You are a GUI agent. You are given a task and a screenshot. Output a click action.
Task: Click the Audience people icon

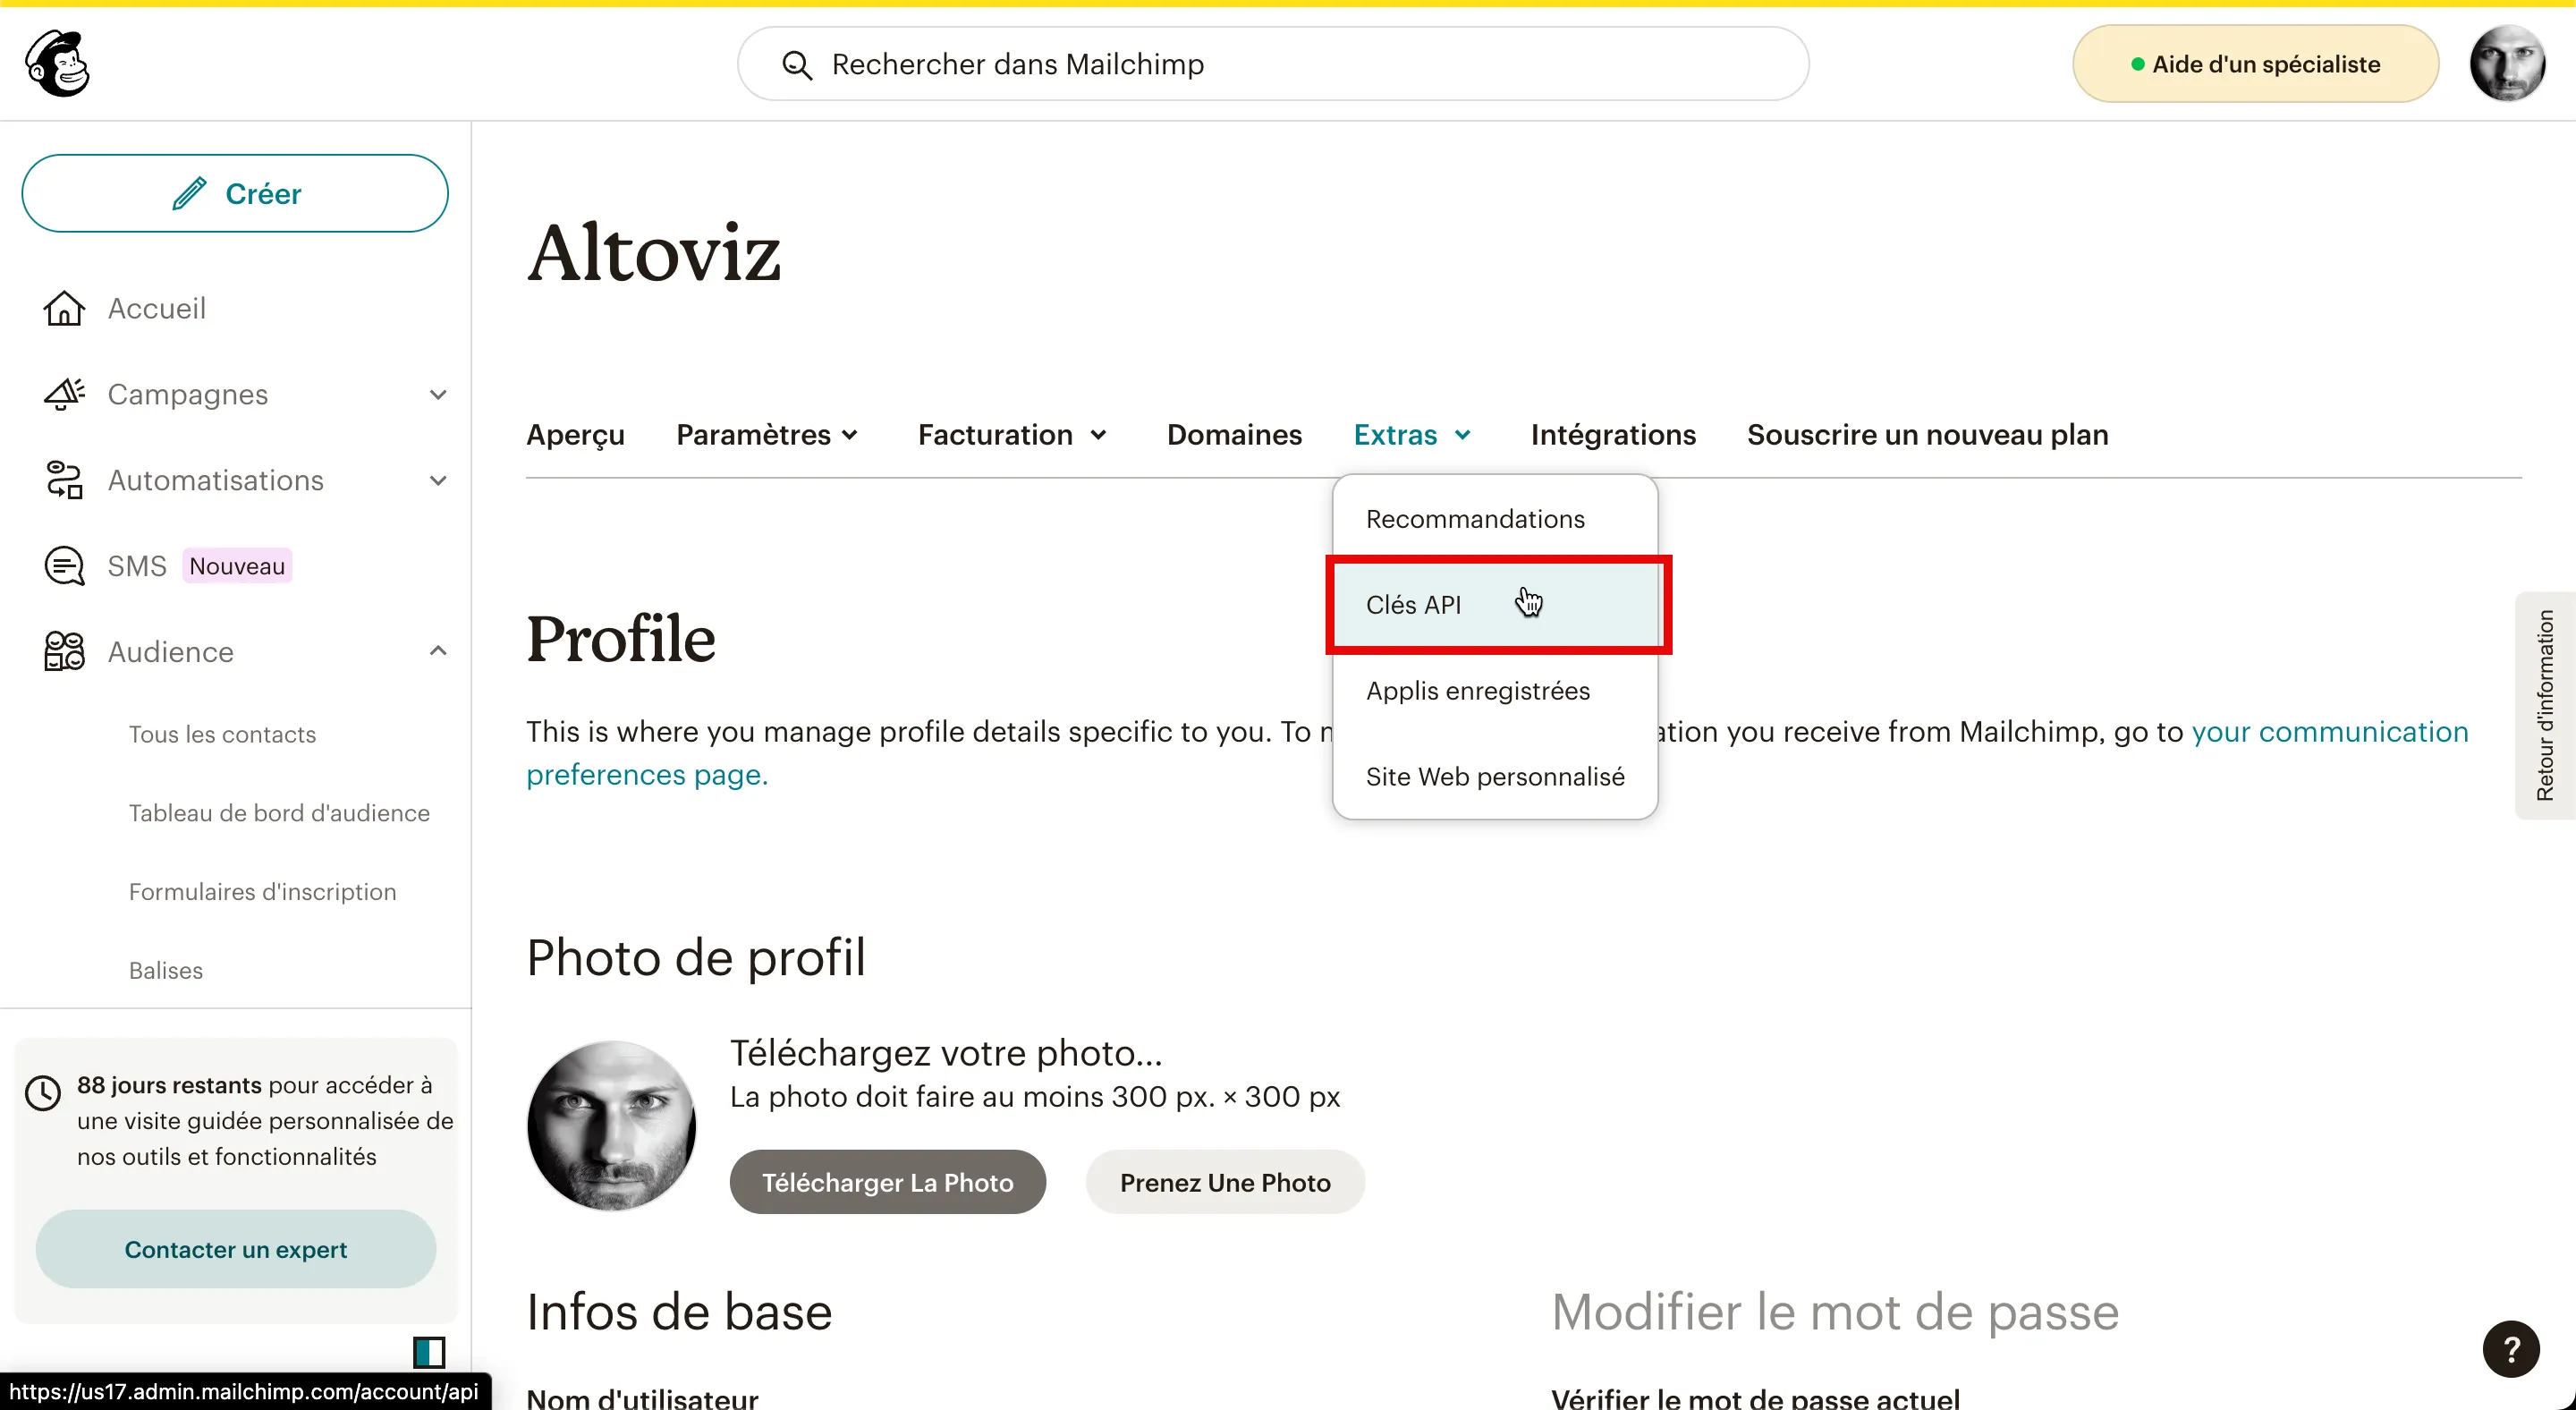(64, 652)
